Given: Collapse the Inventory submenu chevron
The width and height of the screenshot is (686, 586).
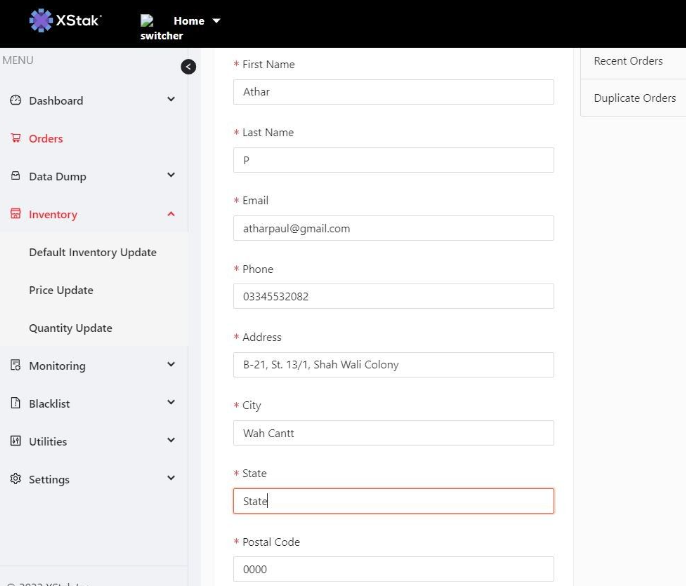Looking at the screenshot, I should click(171, 214).
